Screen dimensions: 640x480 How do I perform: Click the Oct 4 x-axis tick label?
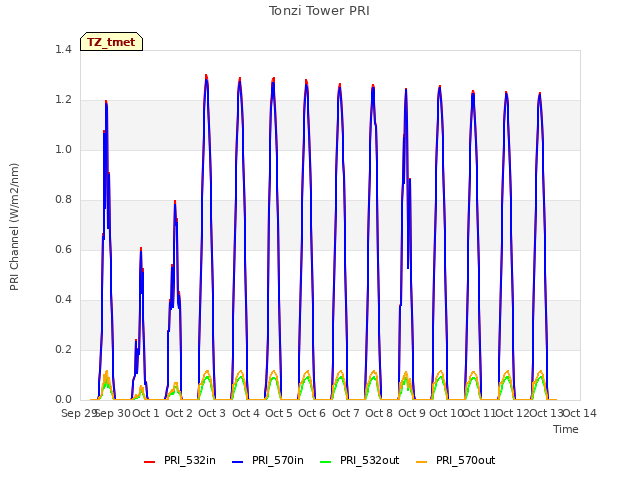coord(246,413)
